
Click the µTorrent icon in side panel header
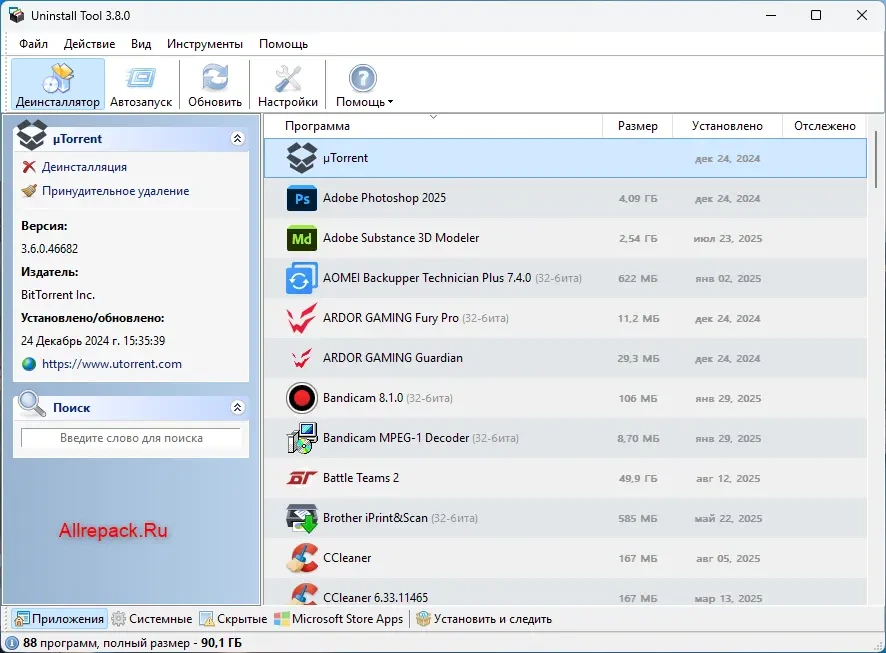pyautogui.click(x=31, y=134)
